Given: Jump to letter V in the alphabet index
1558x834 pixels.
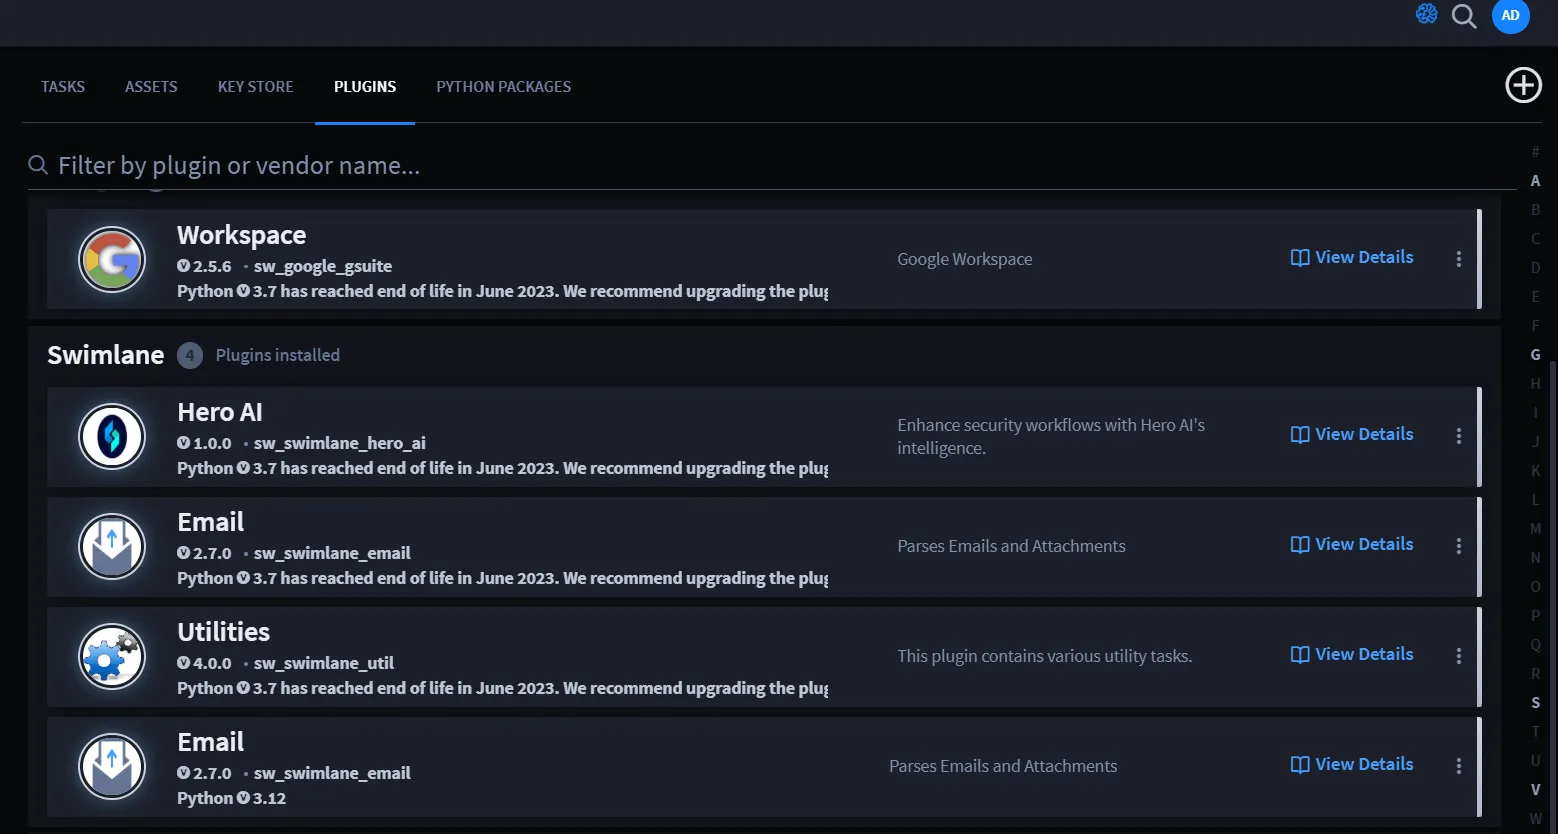Looking at the screenshot, I should click(1535, 790).
